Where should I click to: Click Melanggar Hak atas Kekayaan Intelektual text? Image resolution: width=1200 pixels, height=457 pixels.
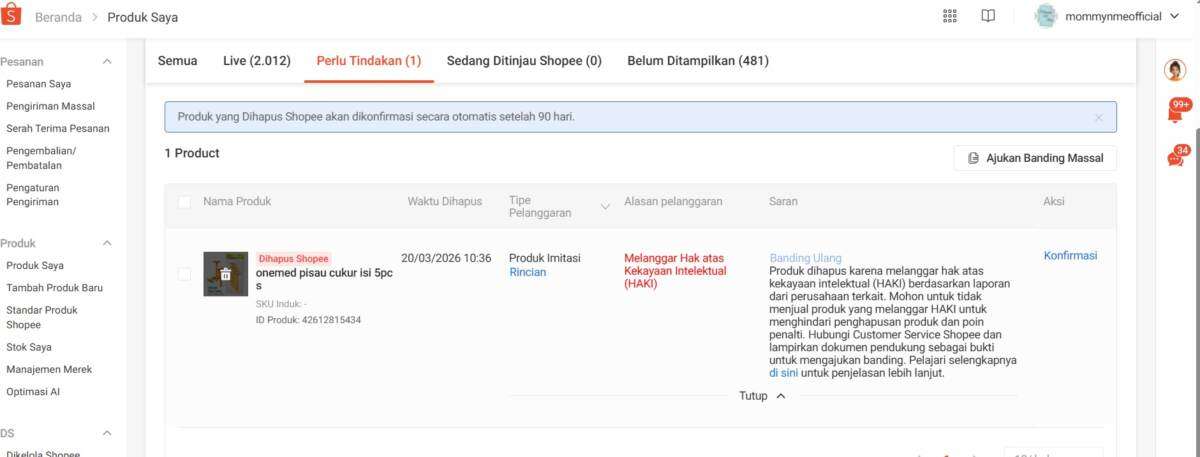tap(675, 271)
